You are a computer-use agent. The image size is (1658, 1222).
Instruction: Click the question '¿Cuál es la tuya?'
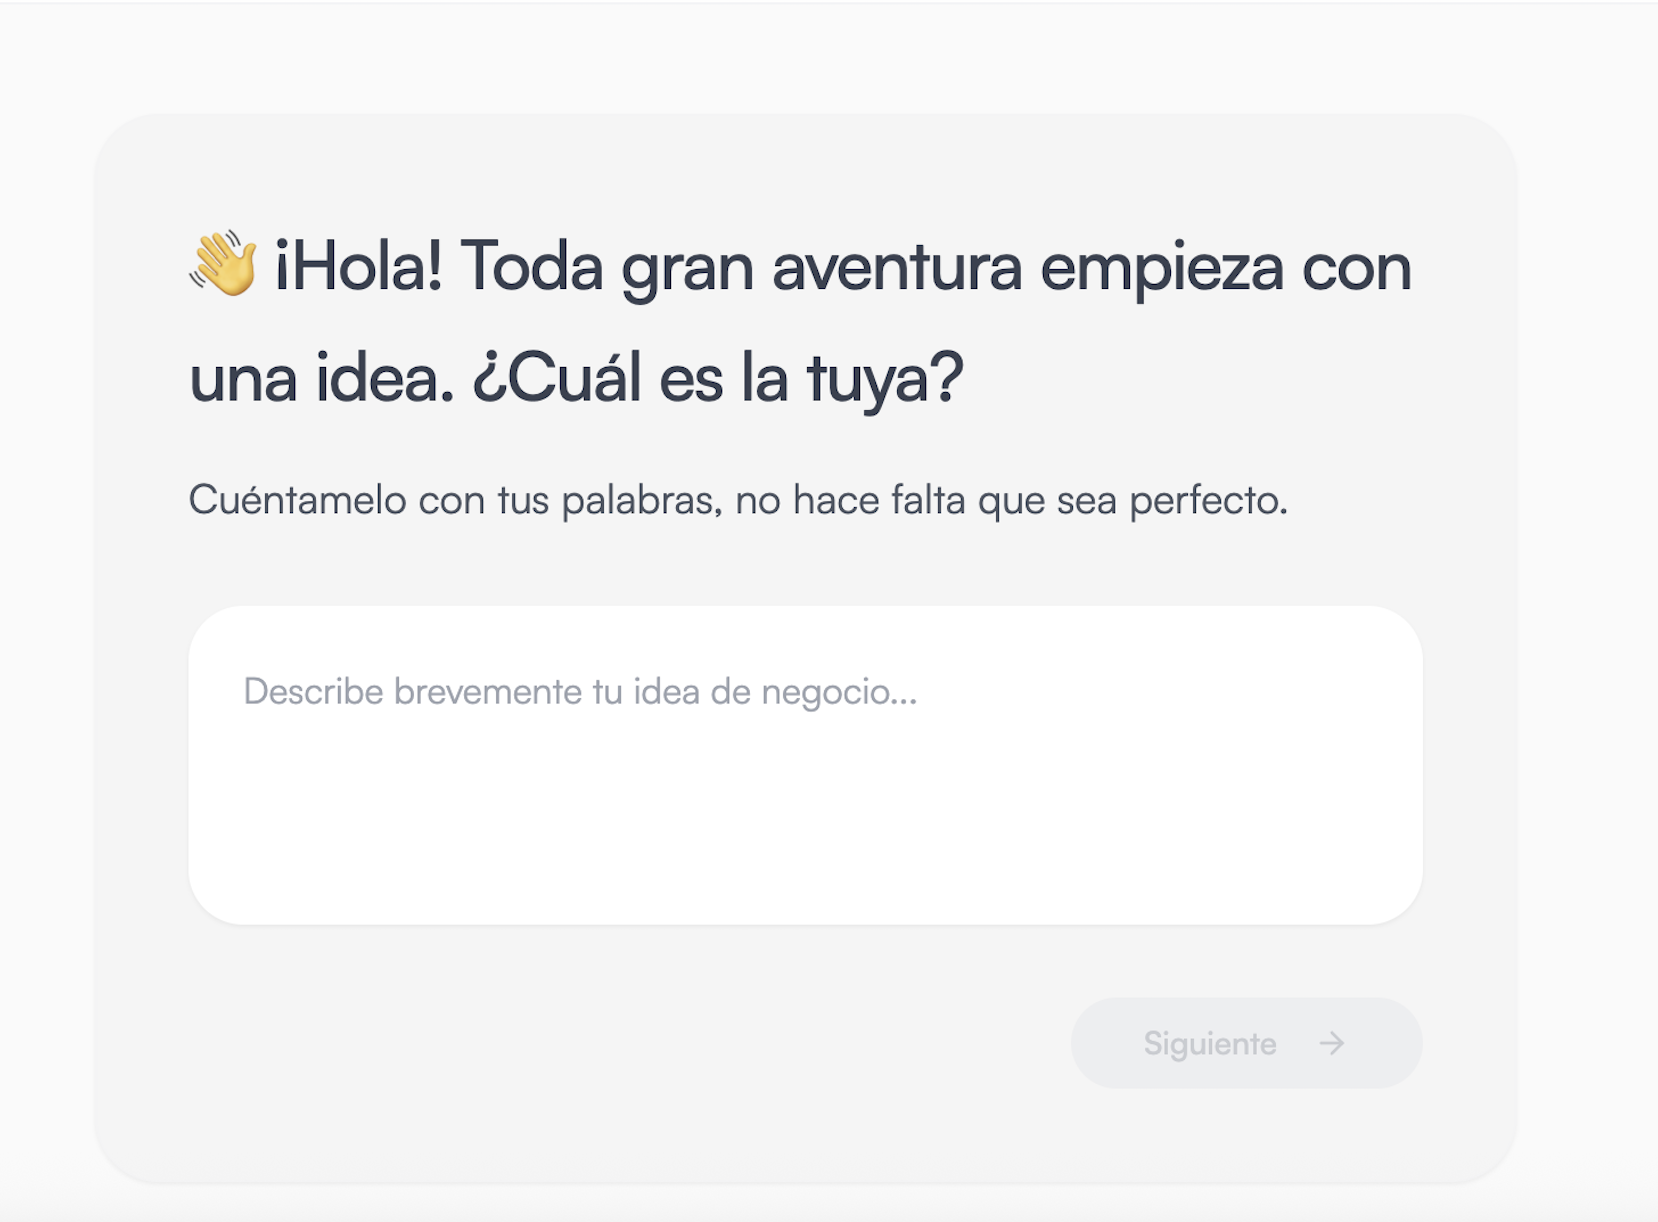pyautogui.click(x=718, y=379)
